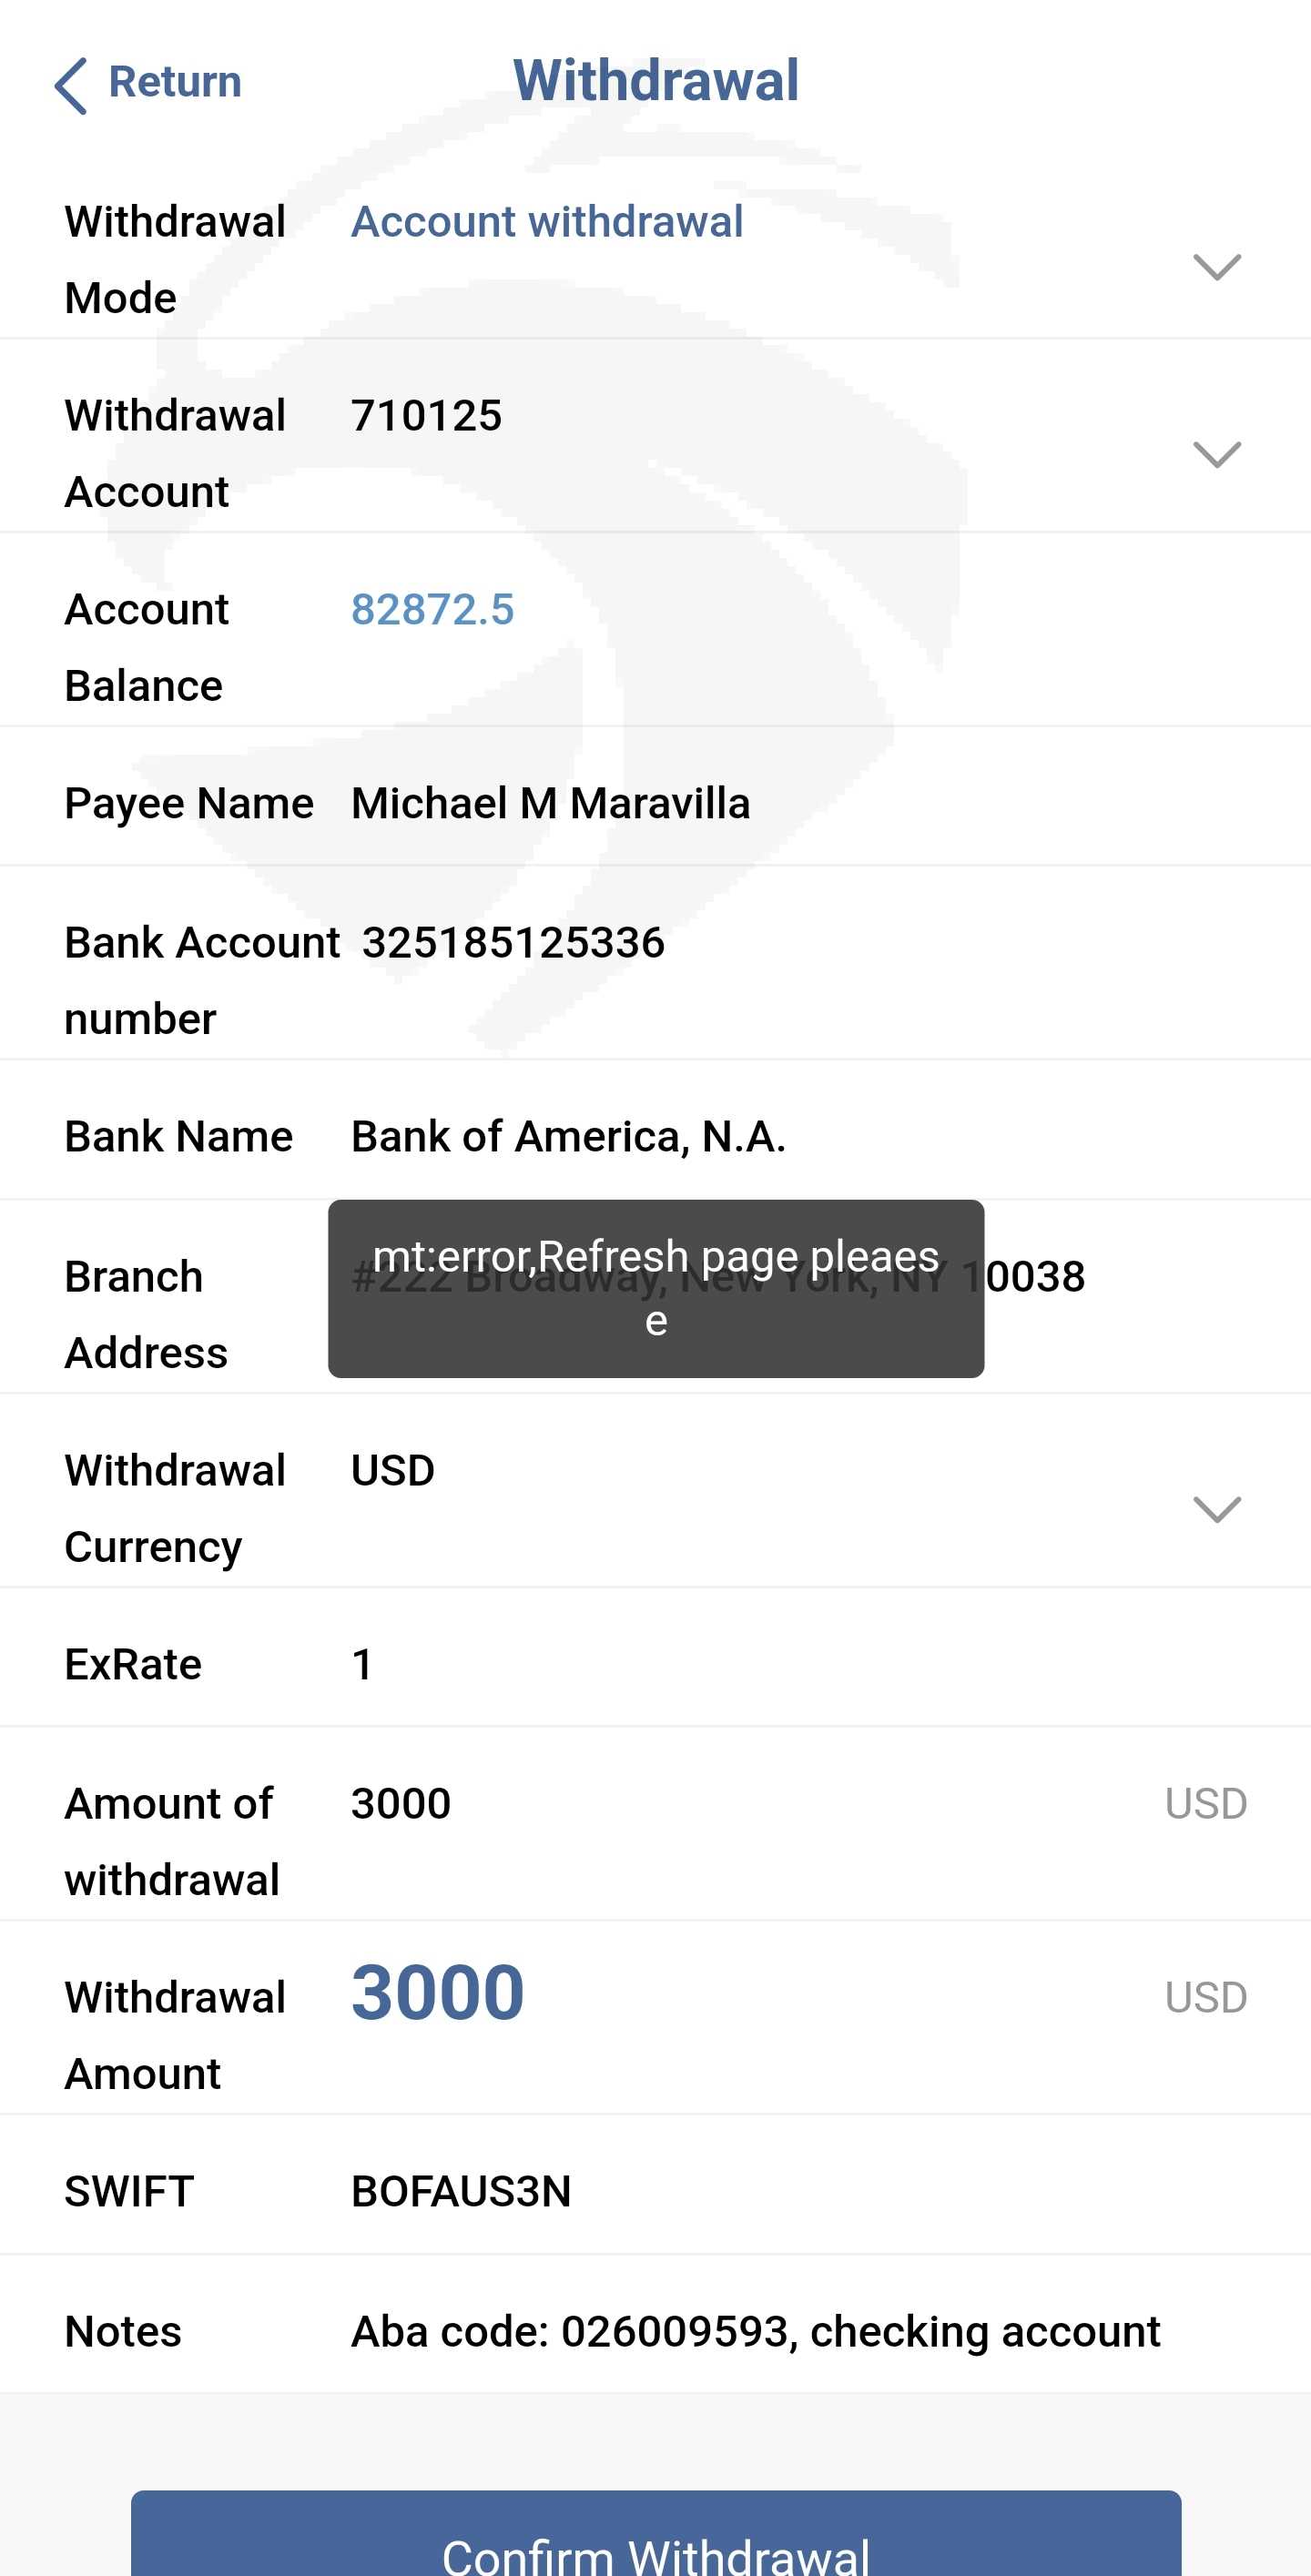Dismiss the mt:error refresh toast message

point(655,1288)
